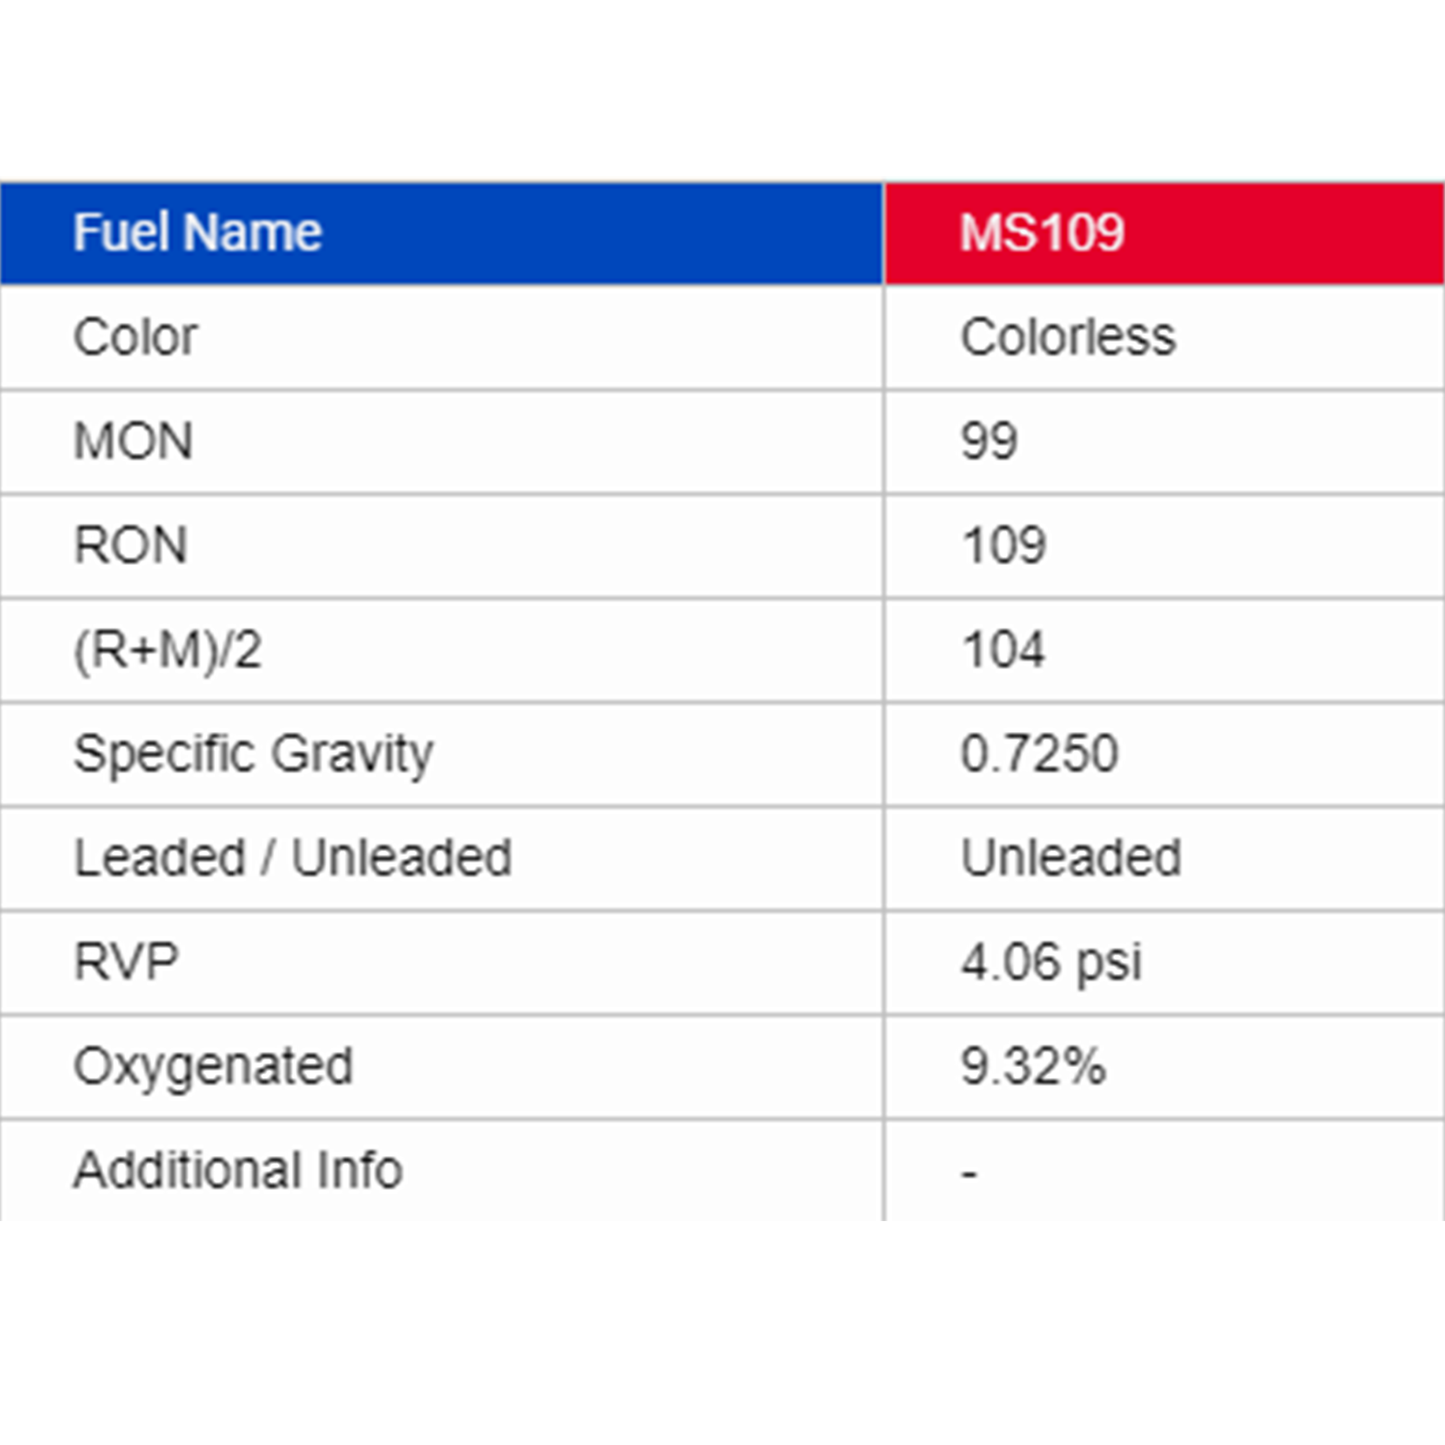Image resolution: width=1445 pixels, height=1445 pixels.
Task: Select the RON row label
Action: (x=131, y=546)
